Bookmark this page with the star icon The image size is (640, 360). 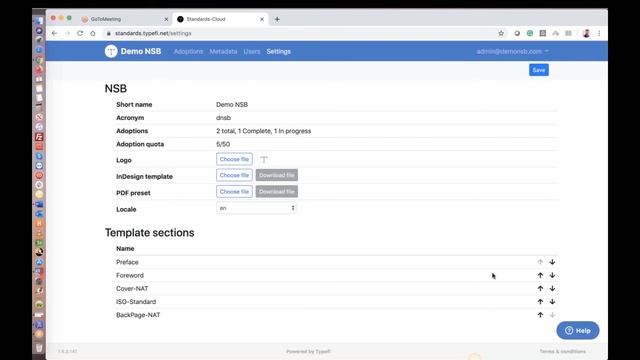[x=501, y=33]
